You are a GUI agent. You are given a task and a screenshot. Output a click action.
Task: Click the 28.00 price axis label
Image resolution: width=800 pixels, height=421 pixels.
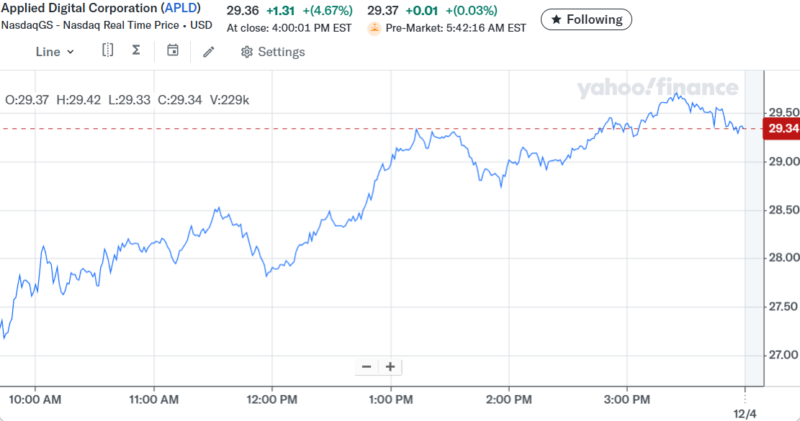[x=780, y=258]
